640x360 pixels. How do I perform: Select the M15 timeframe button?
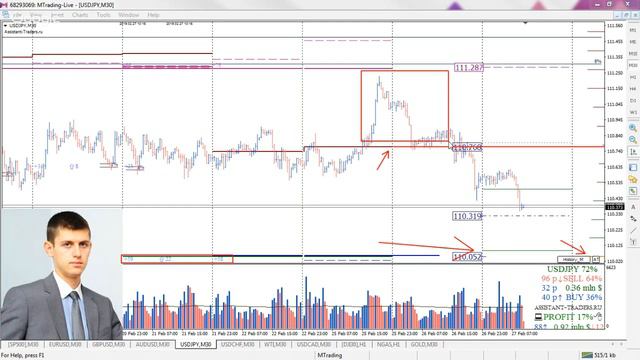tap(633, 53)
